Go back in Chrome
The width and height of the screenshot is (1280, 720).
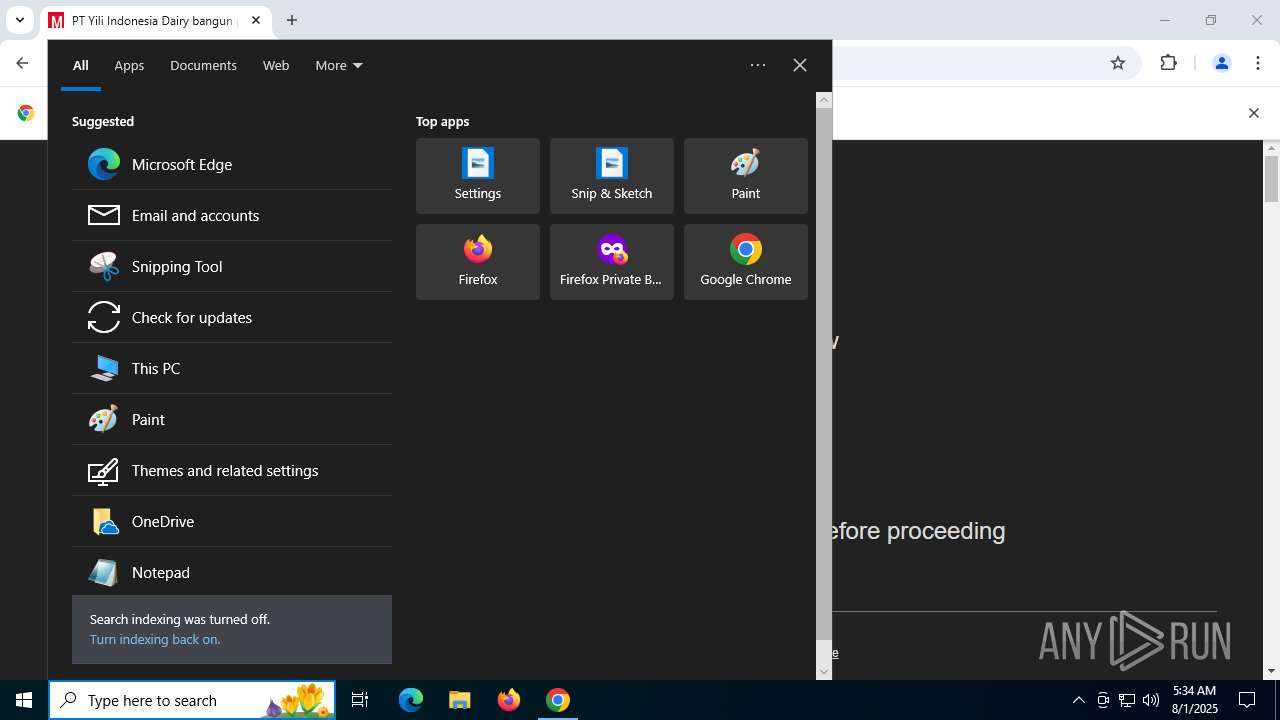pos(22,63)
